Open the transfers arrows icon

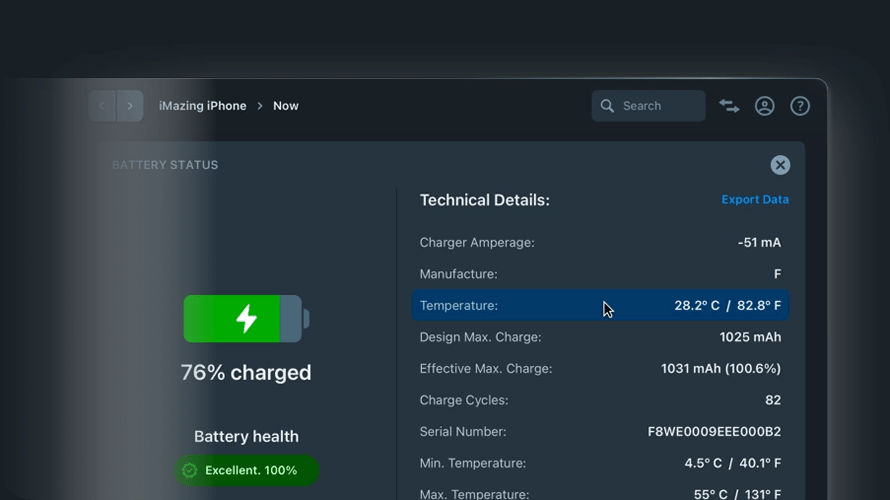(x=729, y=106)
